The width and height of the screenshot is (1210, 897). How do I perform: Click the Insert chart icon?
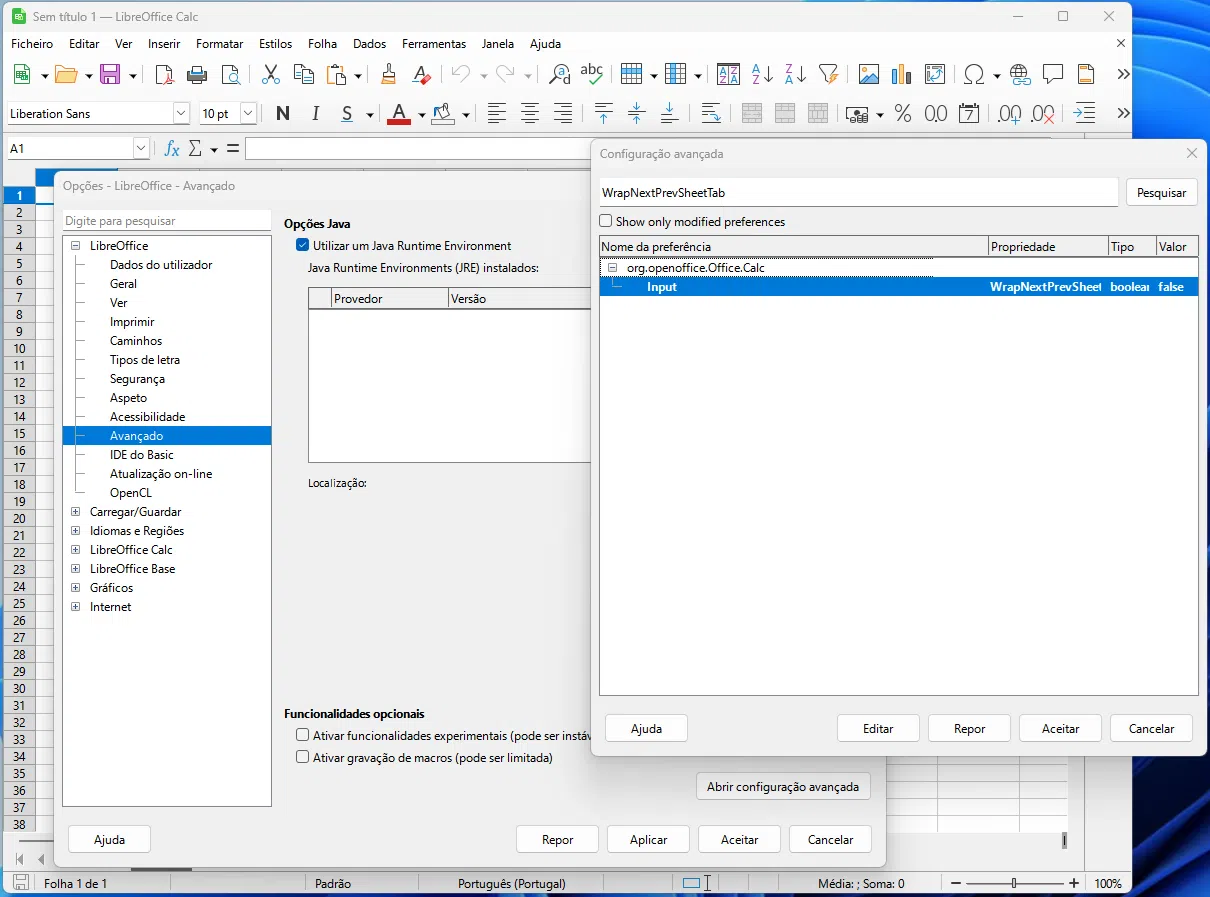coord(901,75)
